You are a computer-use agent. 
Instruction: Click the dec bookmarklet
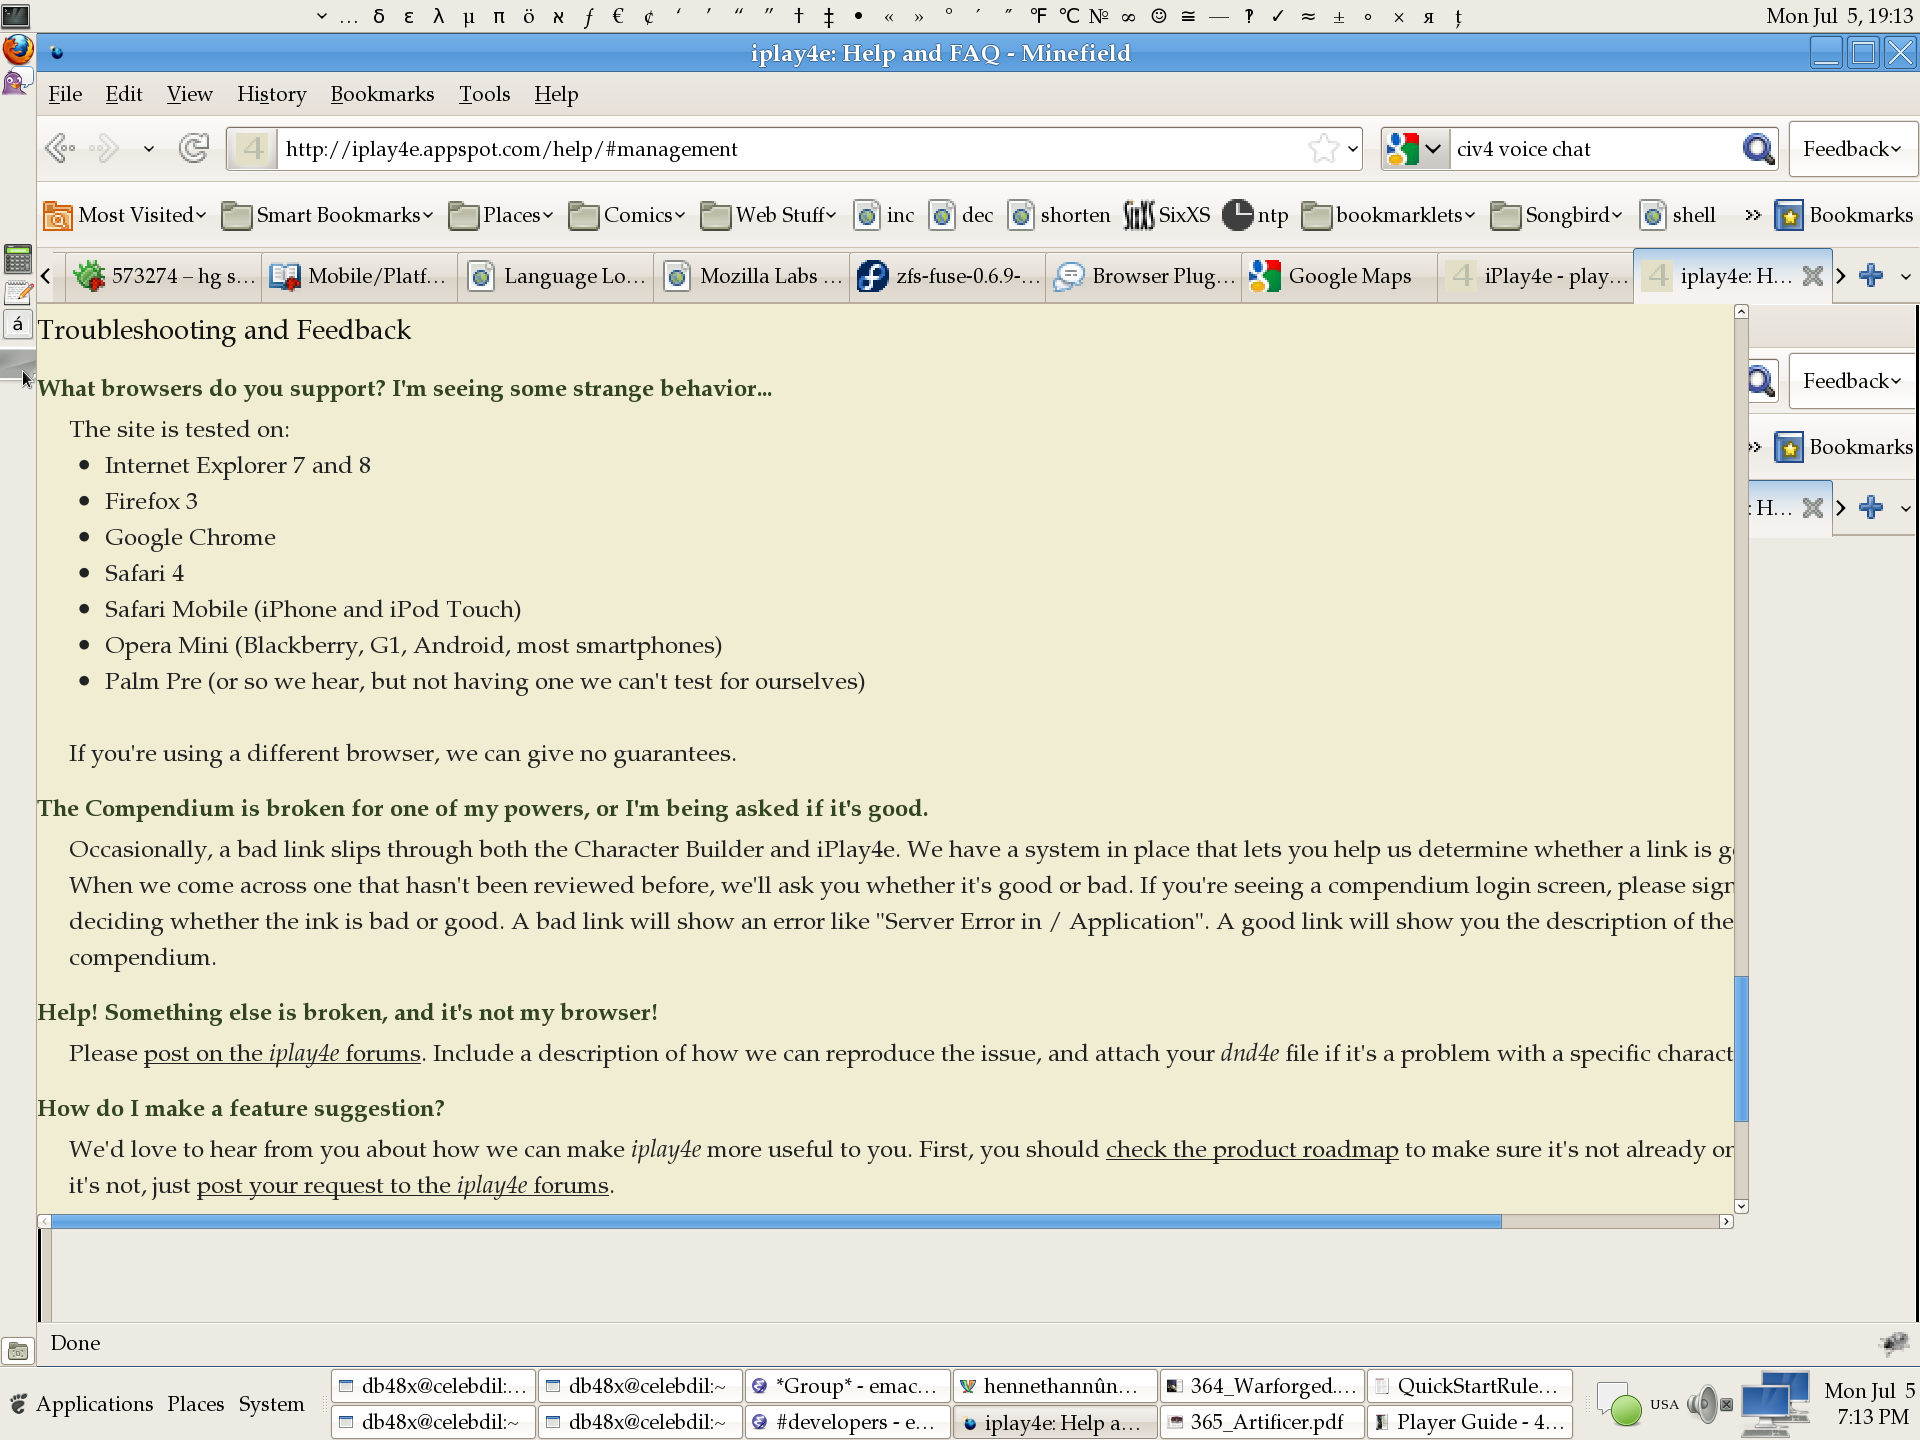[961, 215]
